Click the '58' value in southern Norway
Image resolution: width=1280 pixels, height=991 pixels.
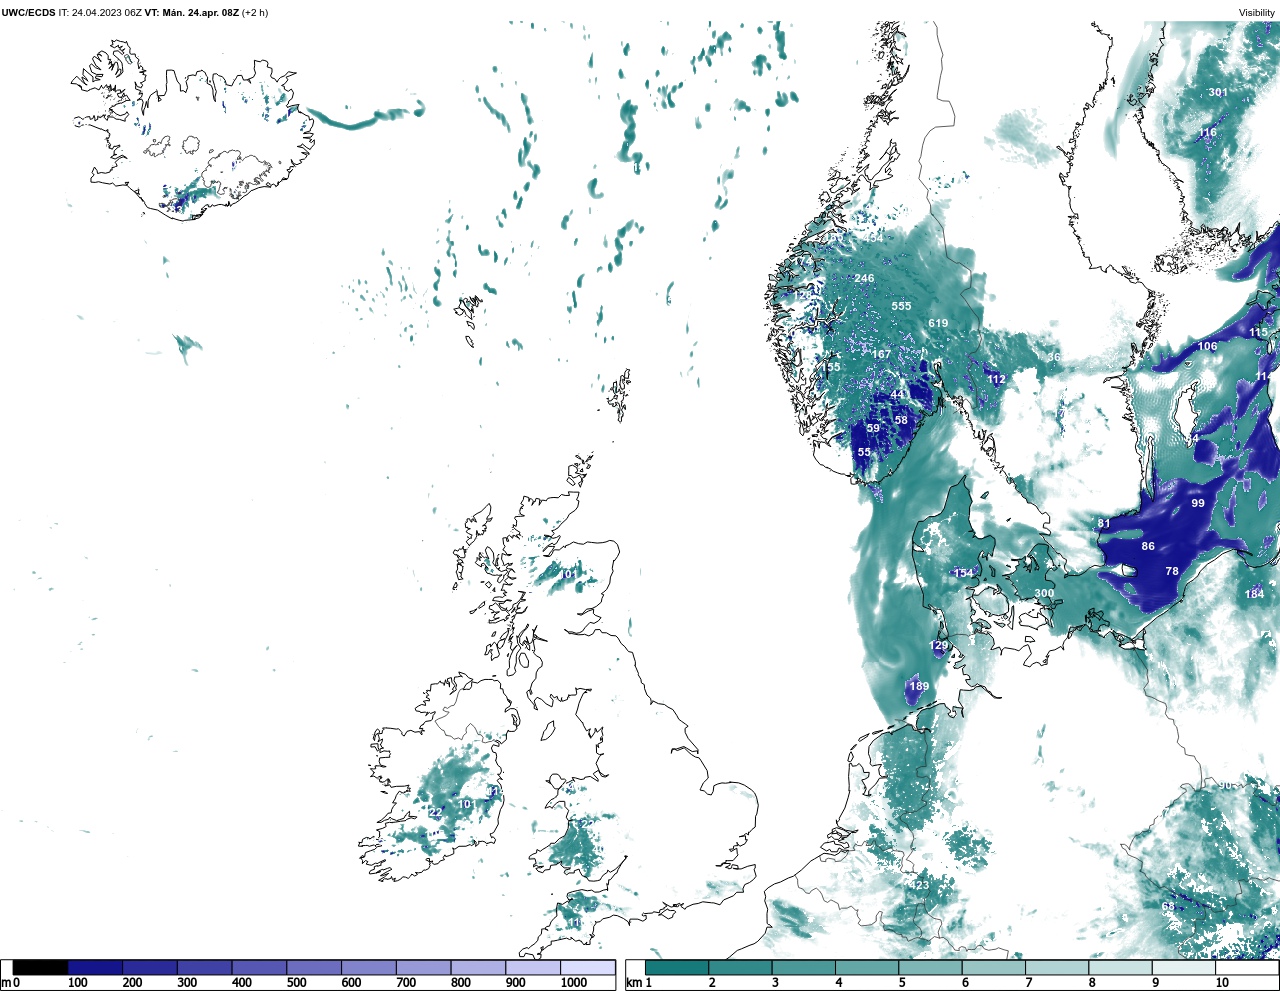[x=901, y=421]
